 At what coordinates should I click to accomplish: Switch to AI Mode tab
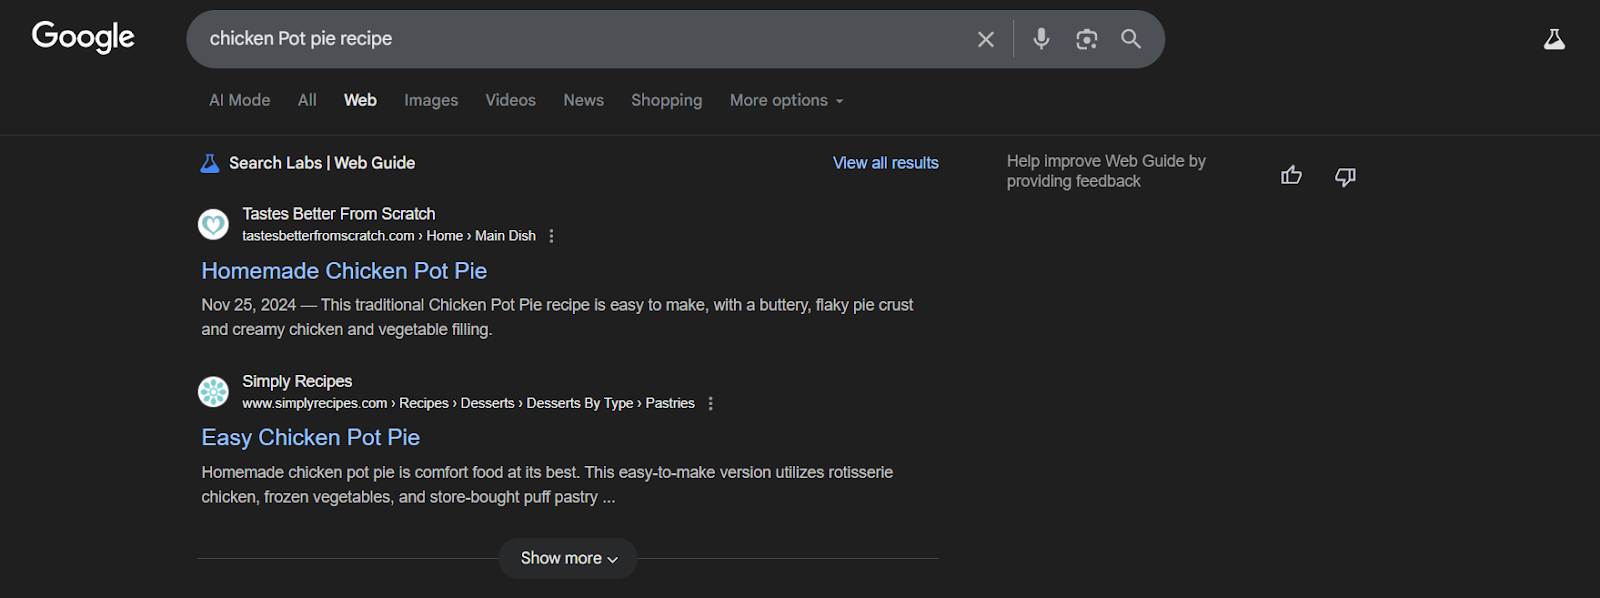point(240,100)
